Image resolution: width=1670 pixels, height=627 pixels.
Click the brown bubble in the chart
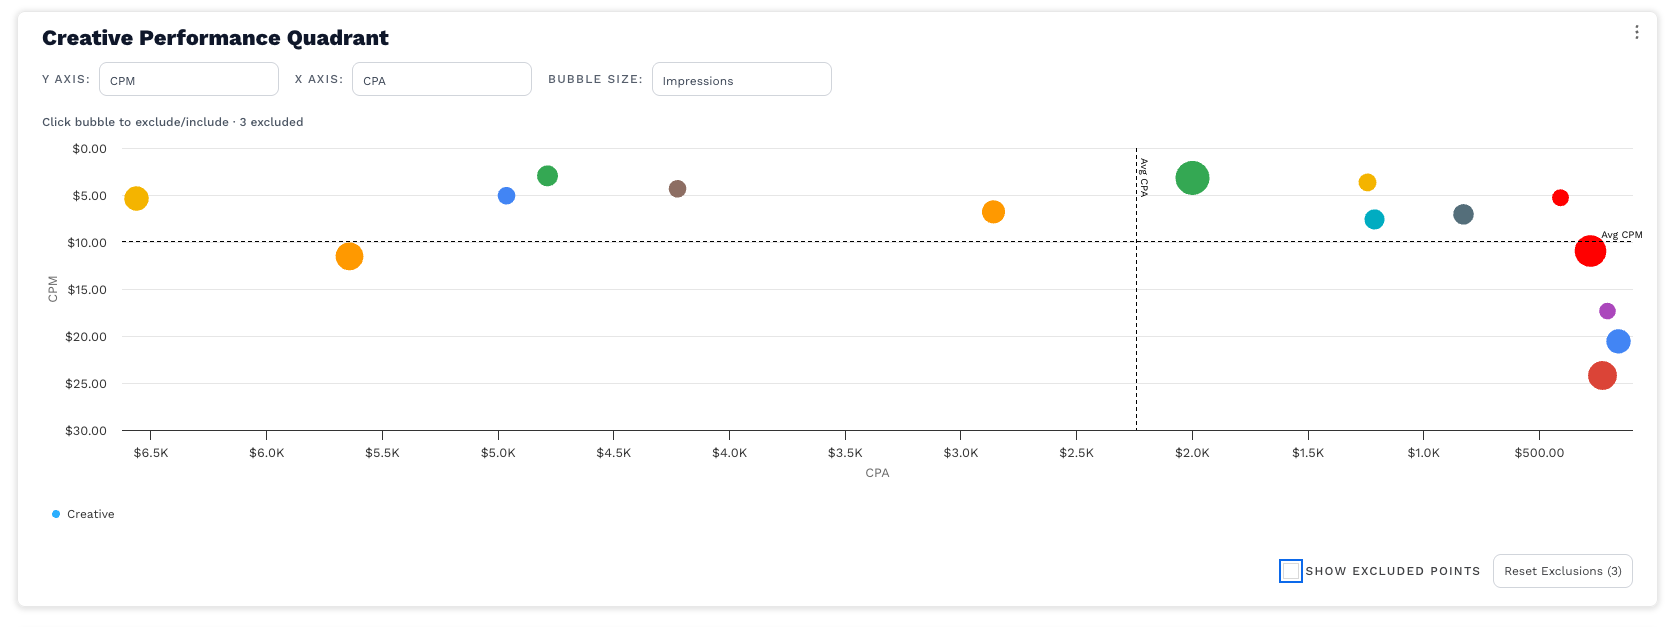[677, 189]
